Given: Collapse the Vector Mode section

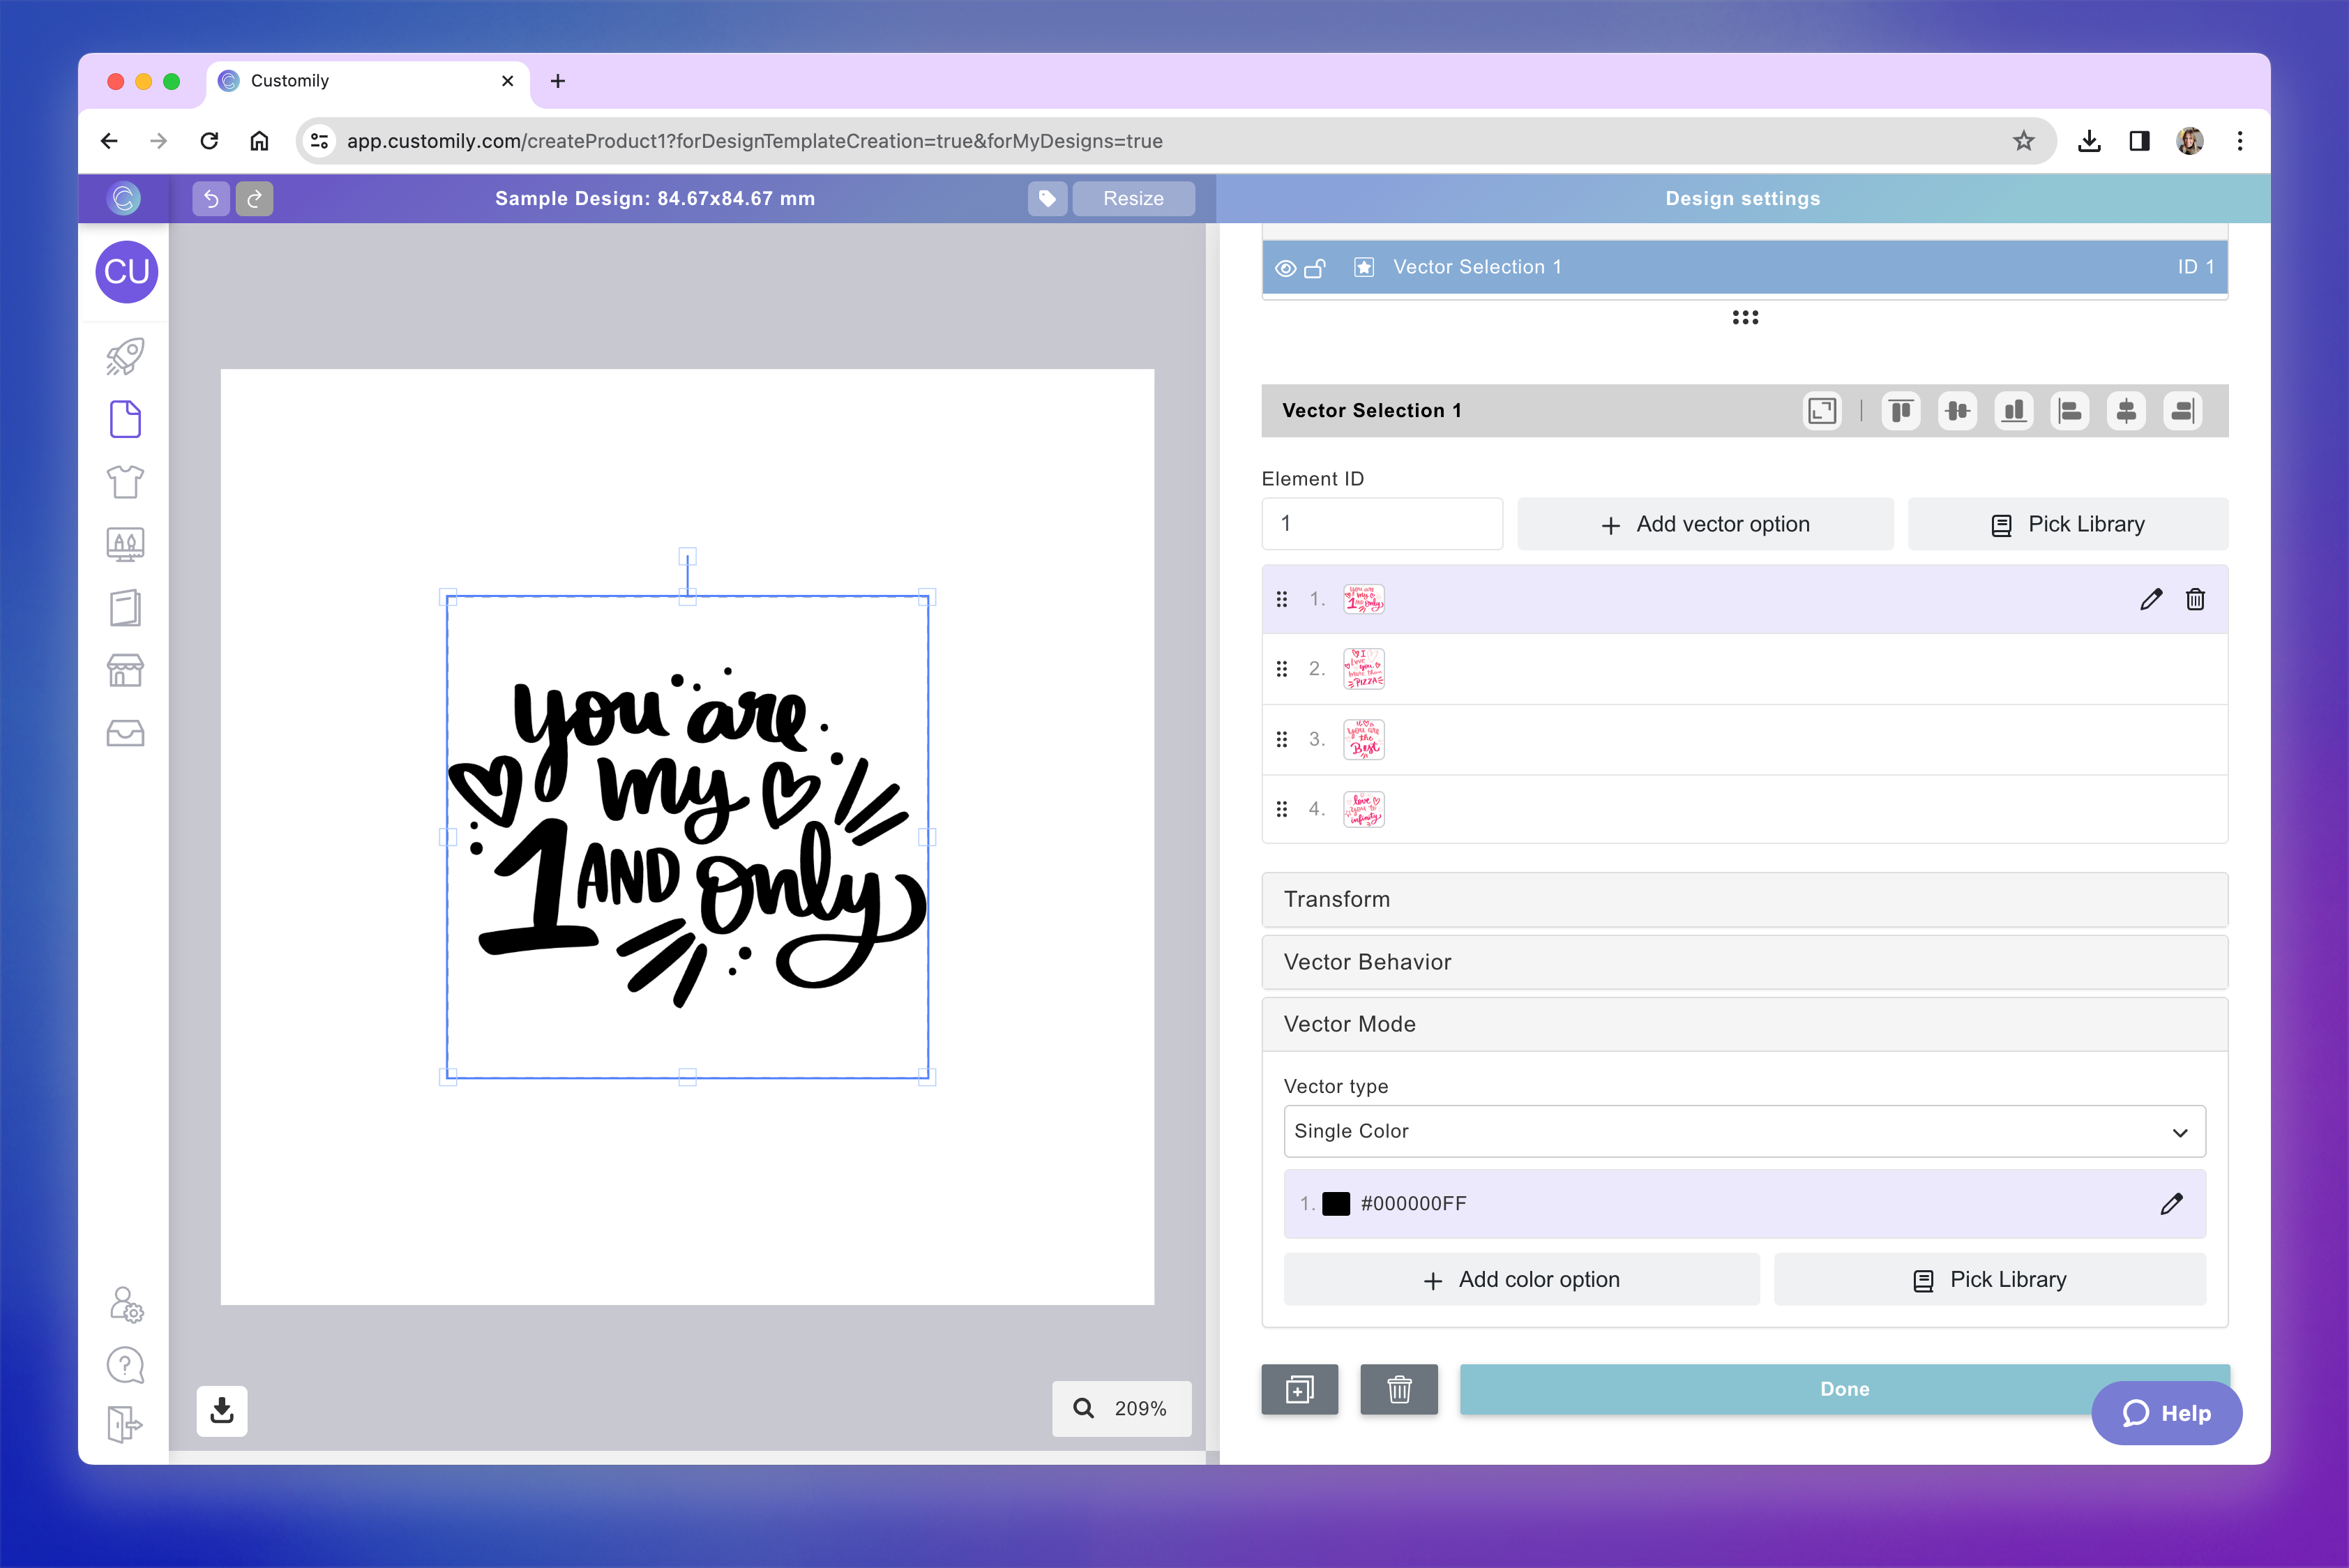Looking at the screenshot, I should pos(1744,1024).
